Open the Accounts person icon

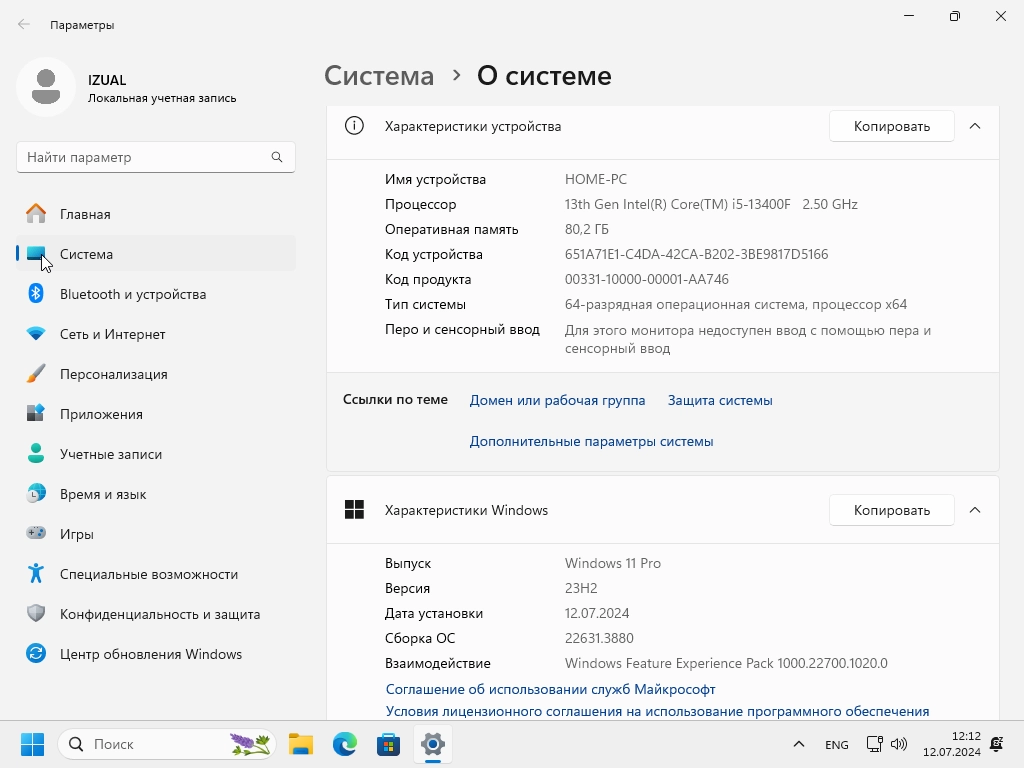36,454
